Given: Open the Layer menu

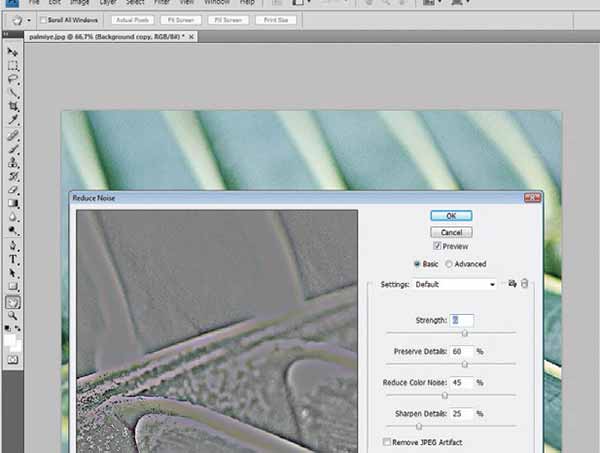Looking at the screenshot, I should click(x=108, y=2).
